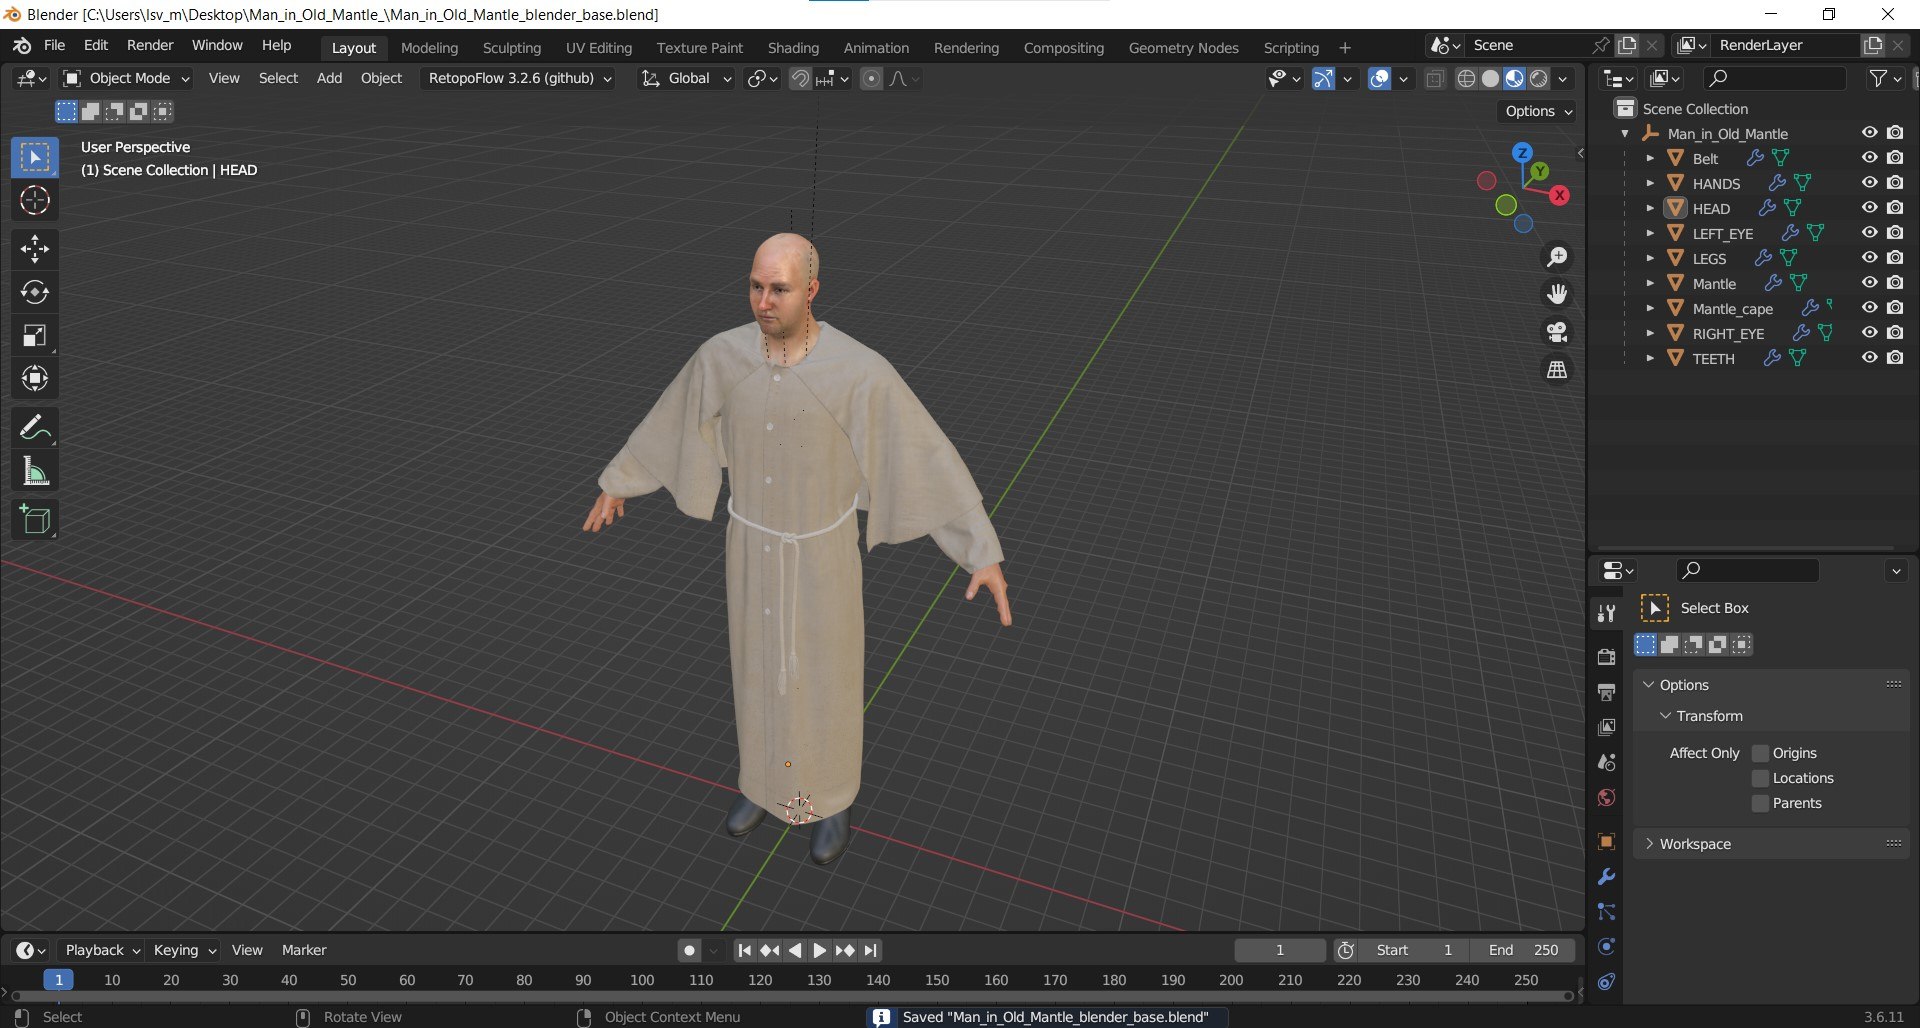This screenshot has width=1920, height=1028.
Task: Open the Particles properties tab
Action: (x=1606, y=912)
